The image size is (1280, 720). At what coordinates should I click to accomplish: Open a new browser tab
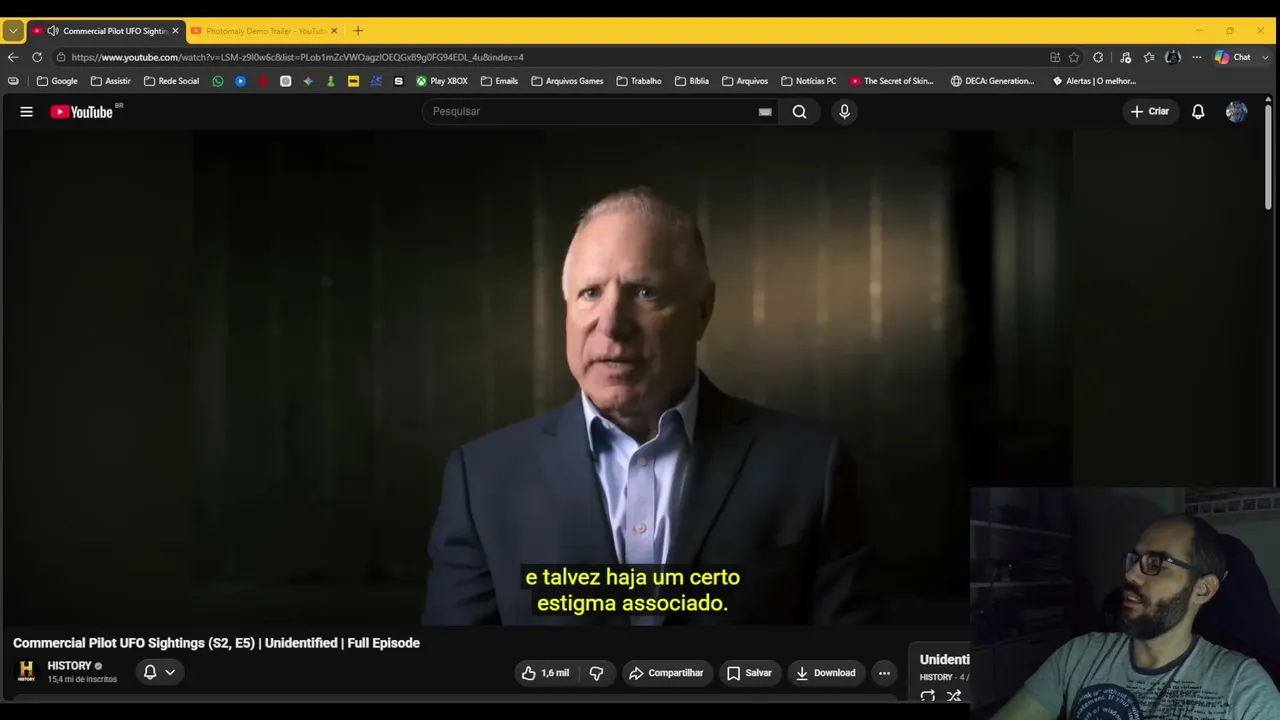click(358, 31)
